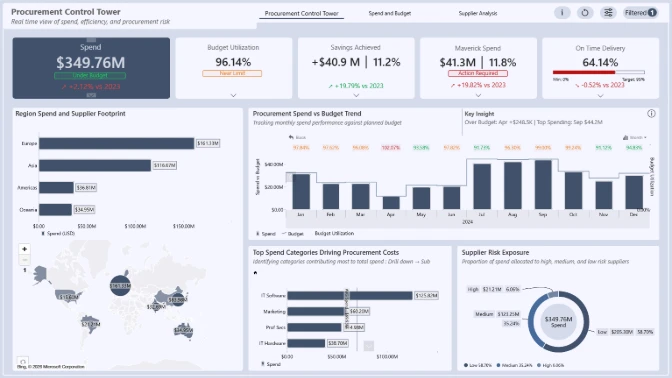Screen dimensions: 672x378
Task: Select the IT Software category bar
Action: click(x=350, y=295)
